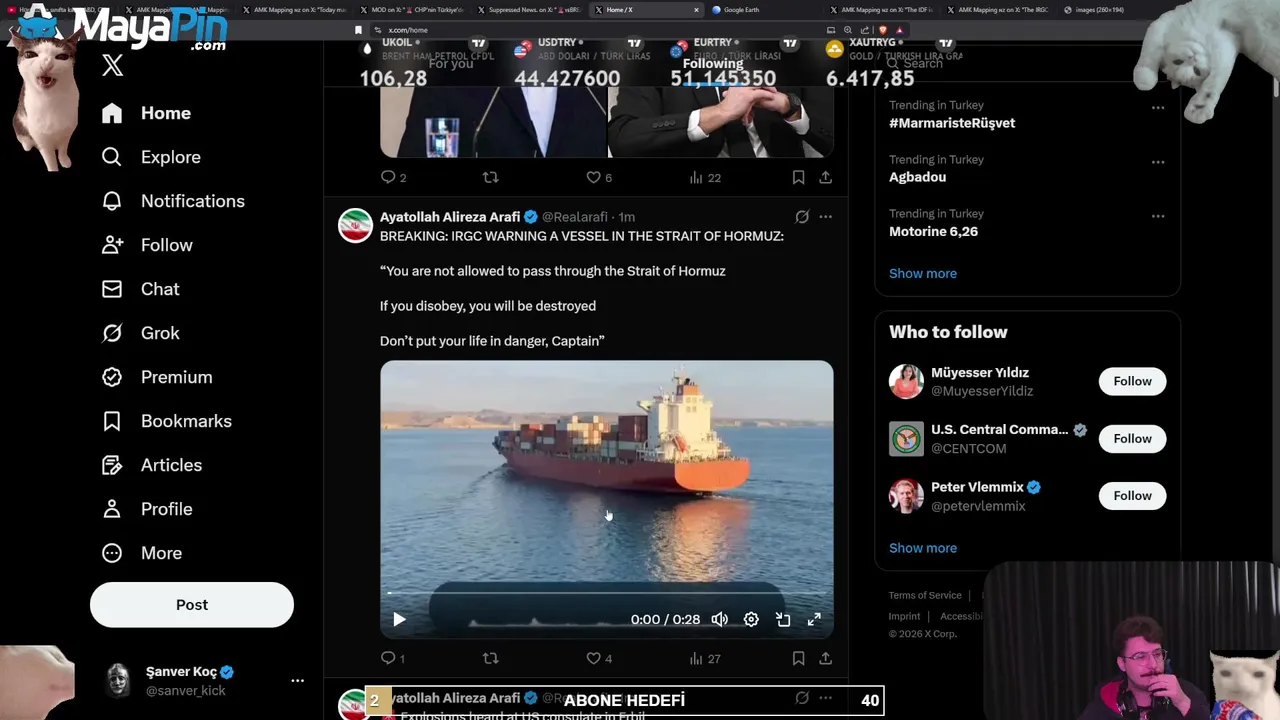
Task: Open Terms of Service link
Action: click(925, 595)
